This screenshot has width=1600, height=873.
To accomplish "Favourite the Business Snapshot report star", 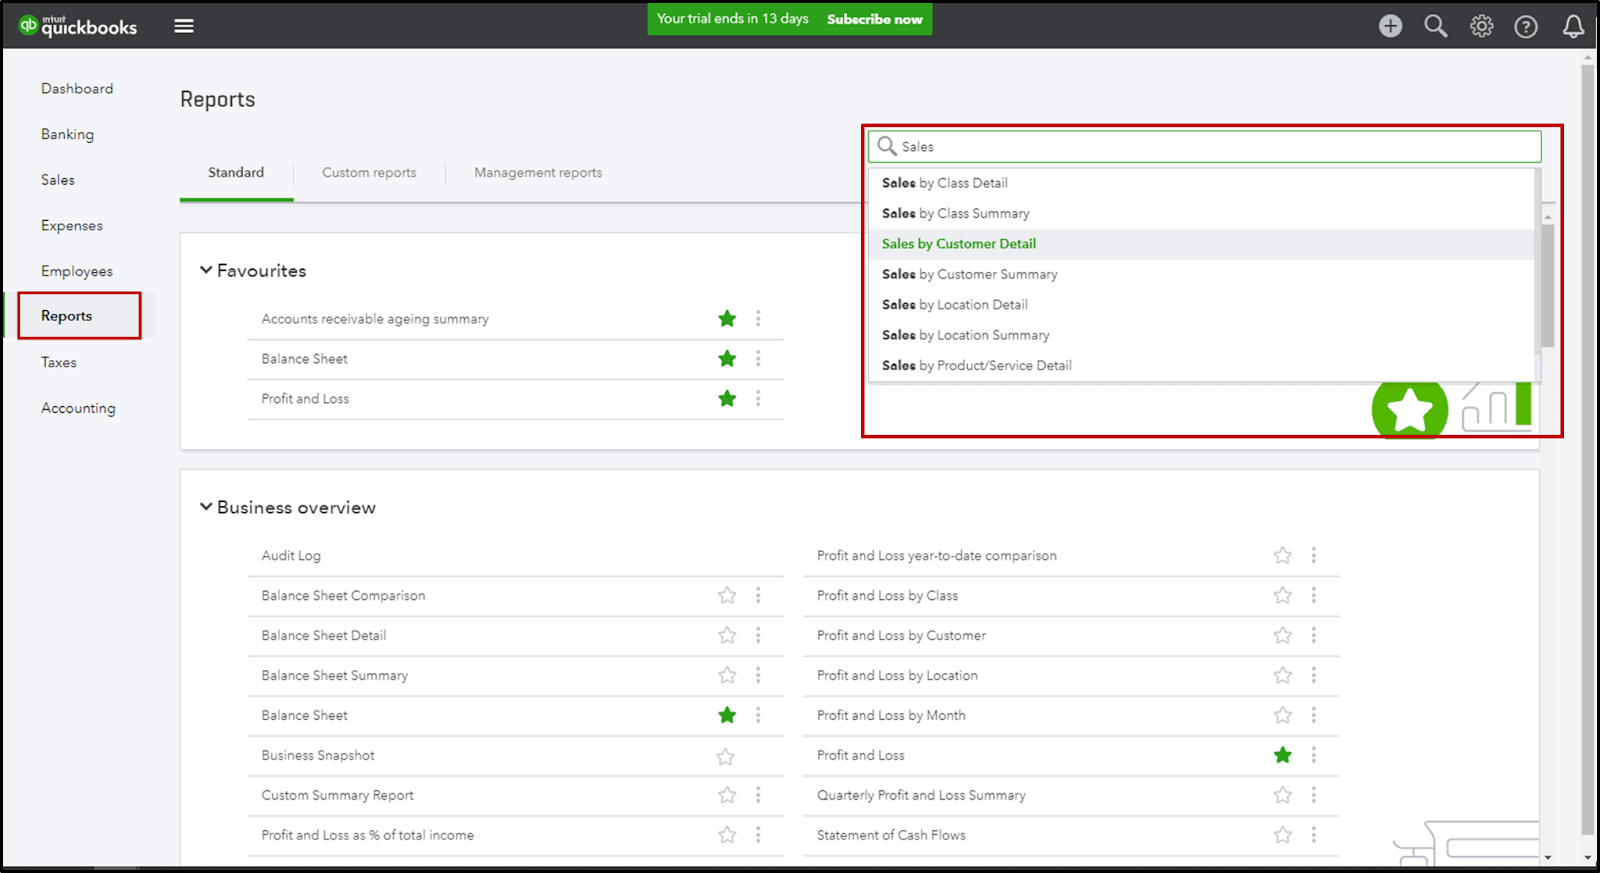I will (726, 756).
